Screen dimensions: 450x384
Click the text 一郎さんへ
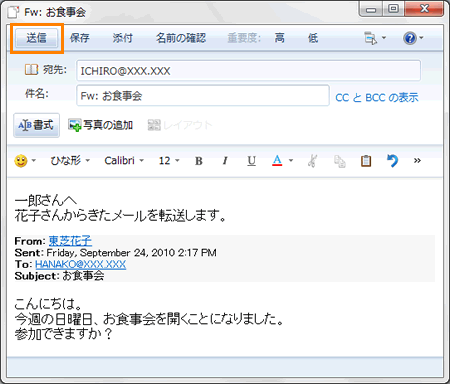pyautogui.click(x=46, y=200)
